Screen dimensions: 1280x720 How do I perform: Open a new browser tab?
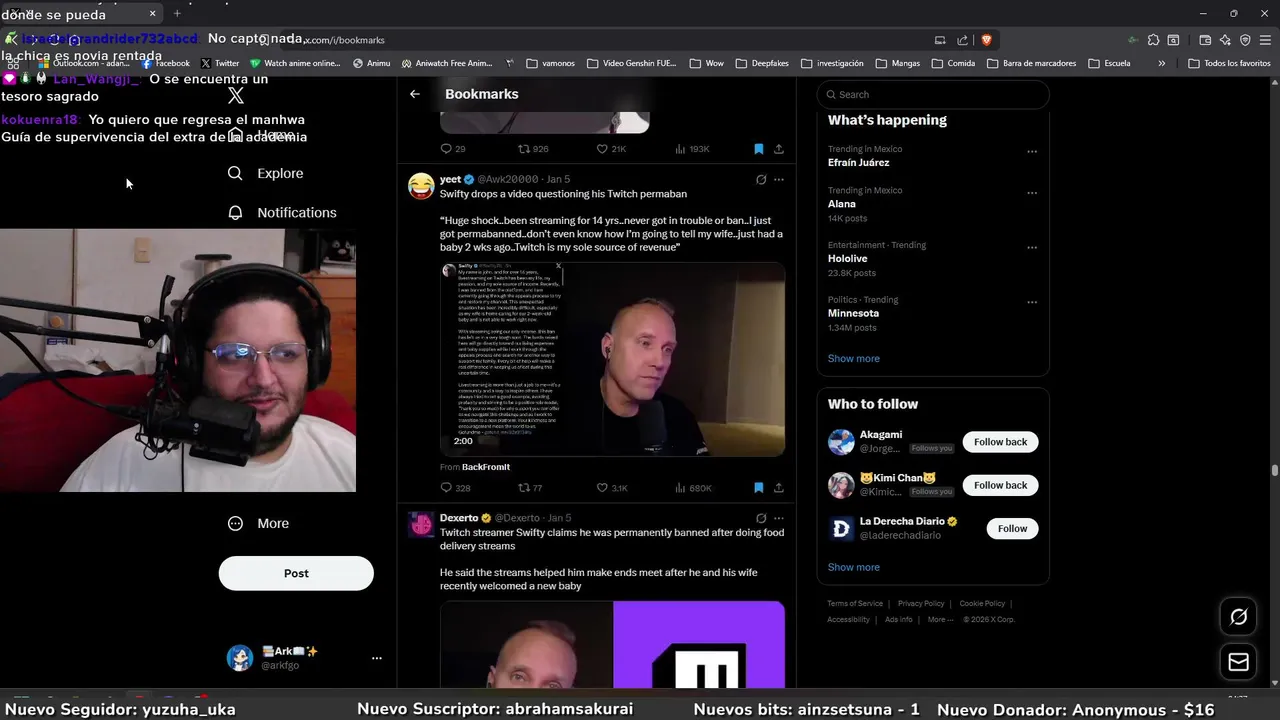[177, 13]
